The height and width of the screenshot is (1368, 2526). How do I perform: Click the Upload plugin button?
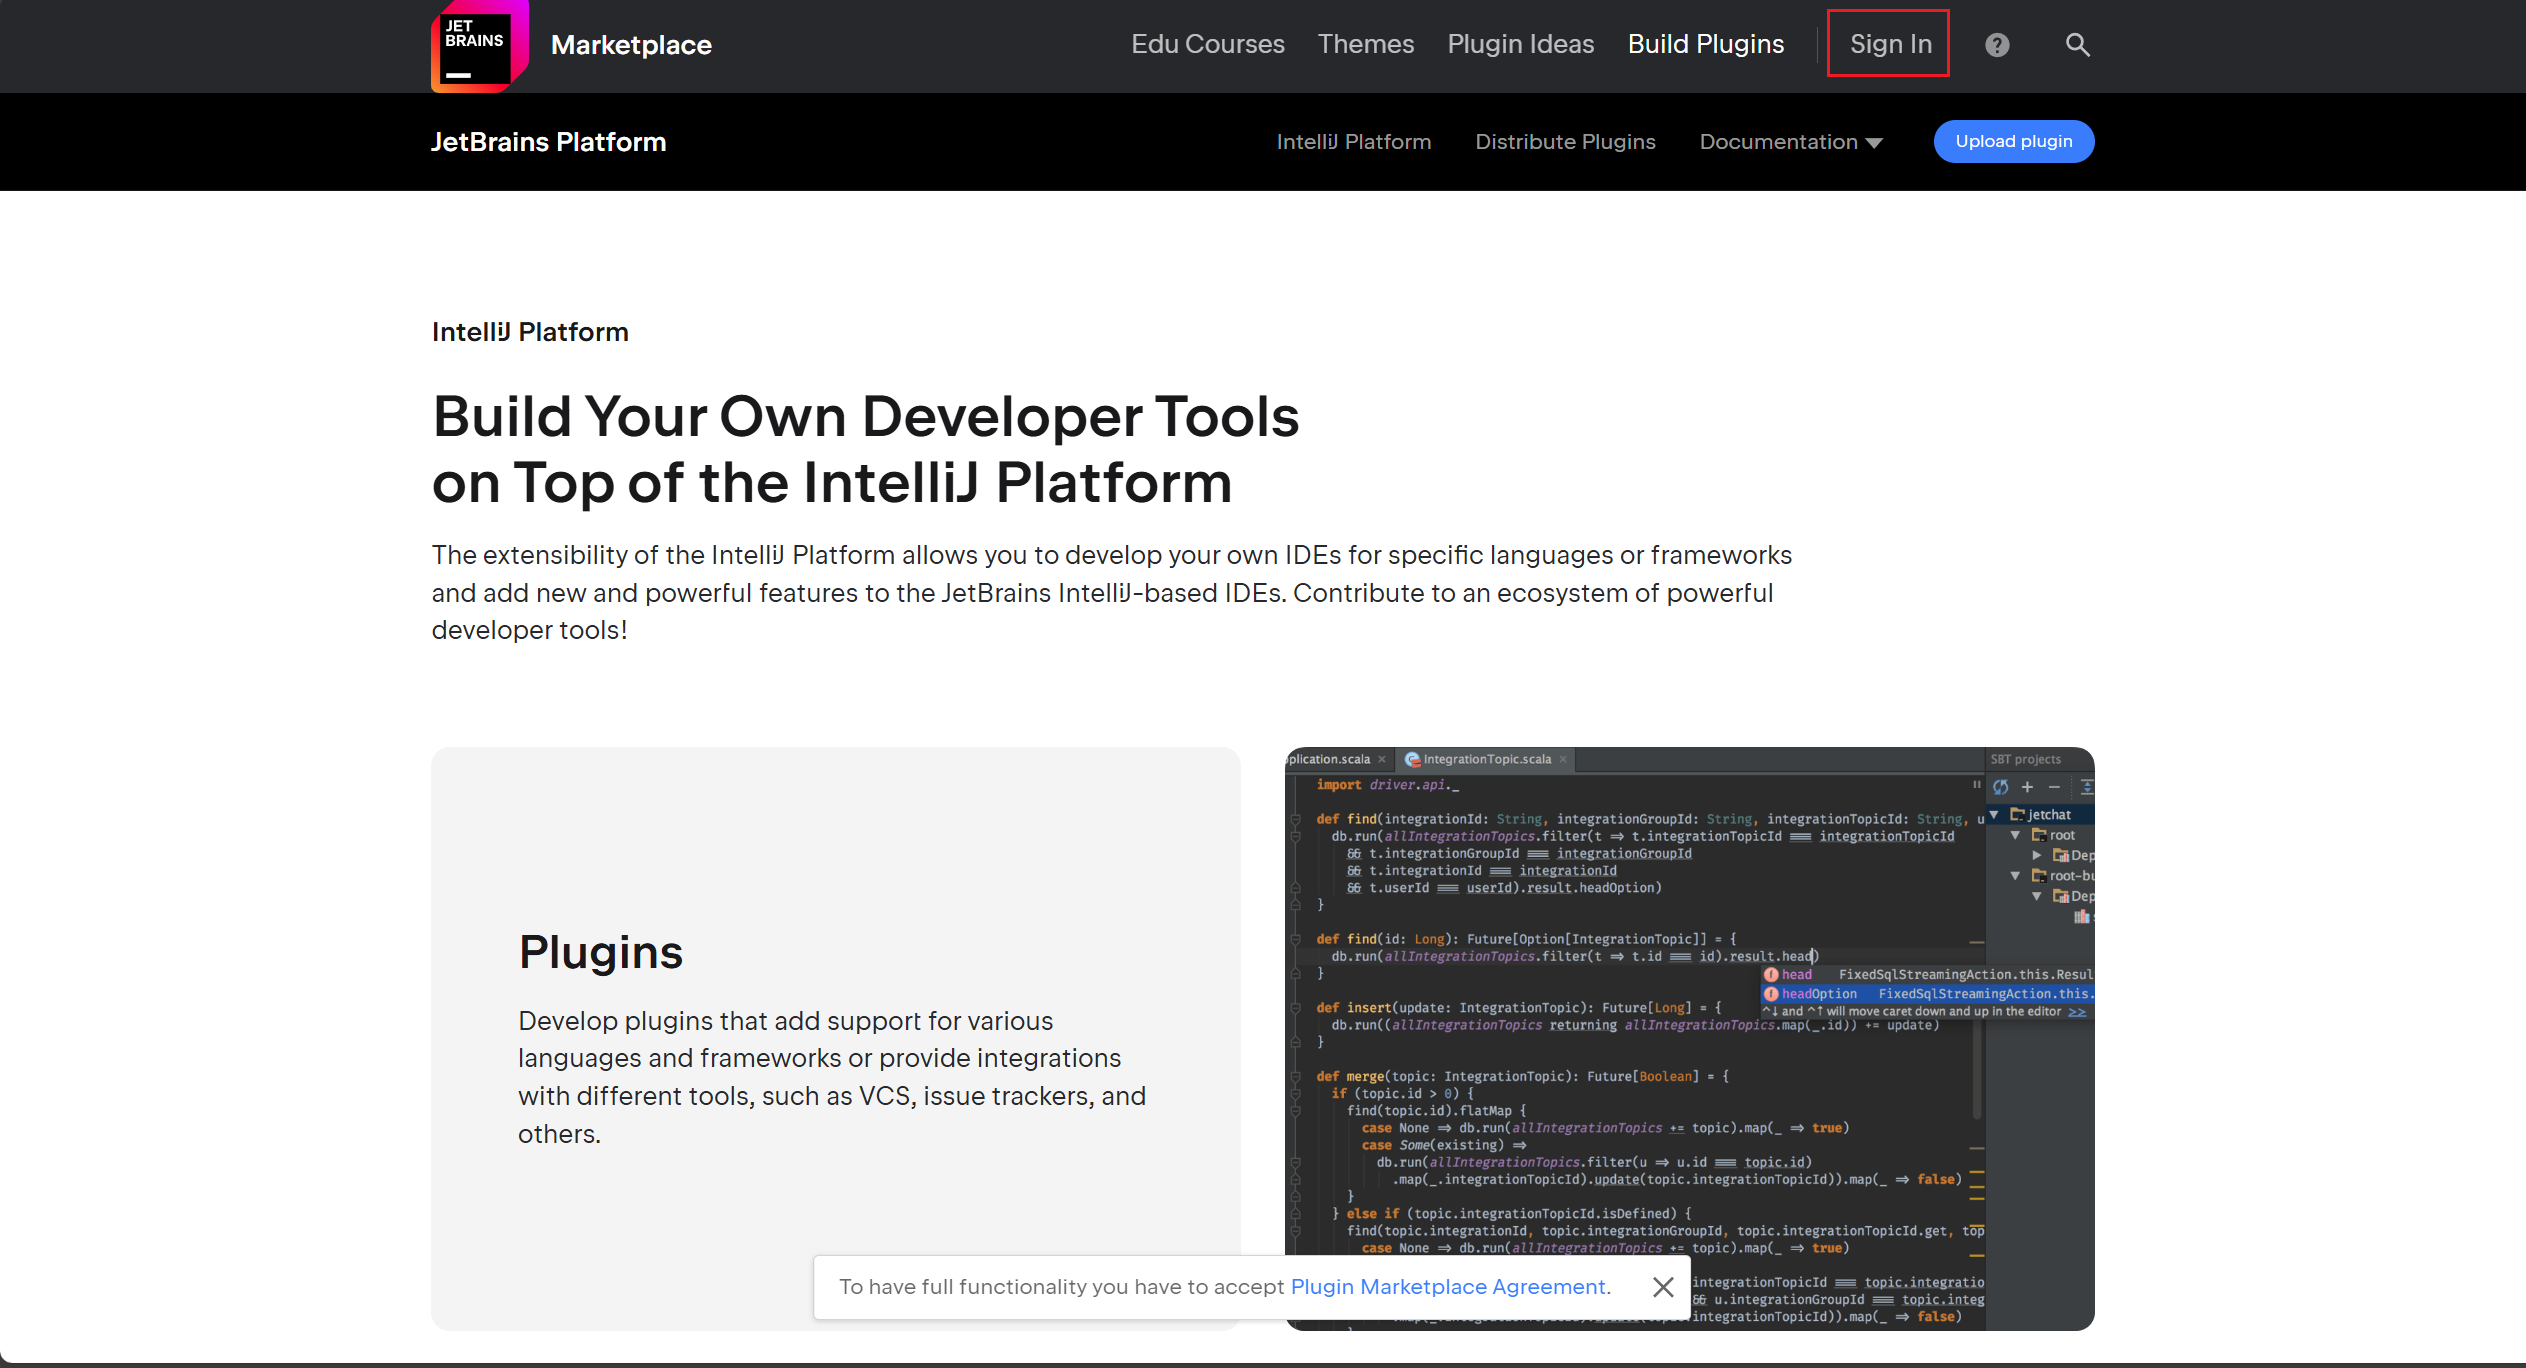click(2013, 141)
